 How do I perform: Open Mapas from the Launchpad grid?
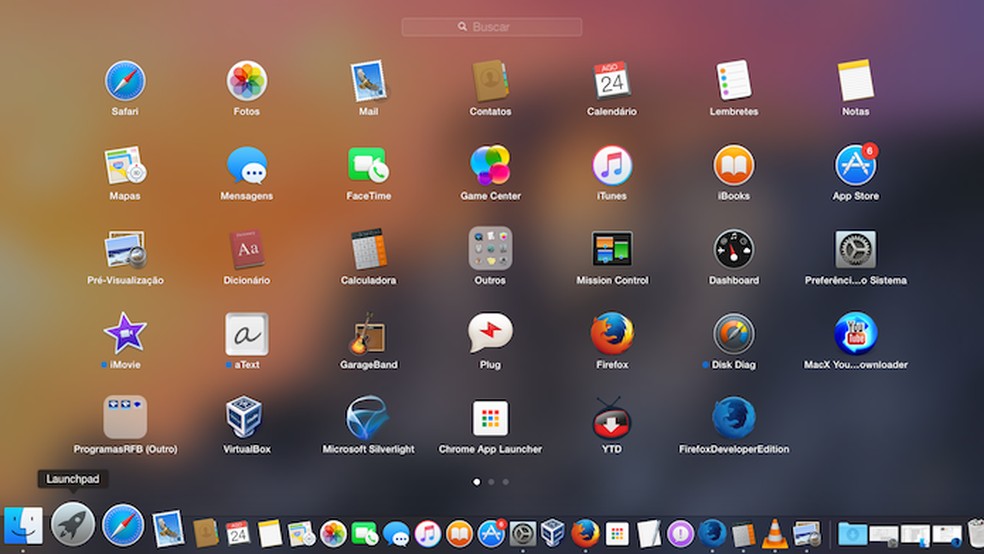pos(125,166)
